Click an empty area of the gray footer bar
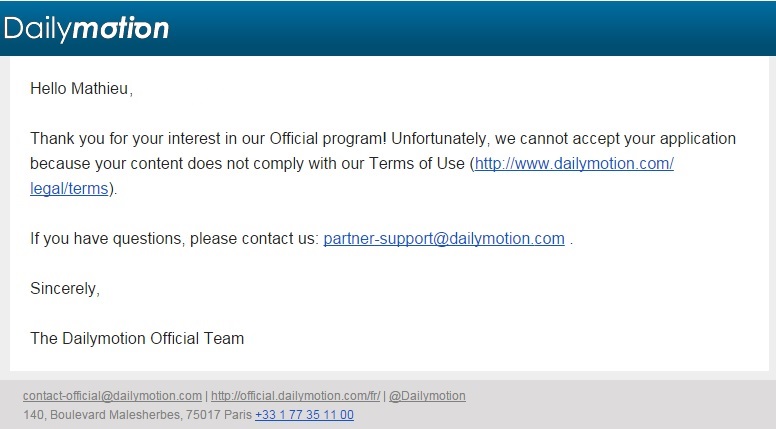 (619, 405)
